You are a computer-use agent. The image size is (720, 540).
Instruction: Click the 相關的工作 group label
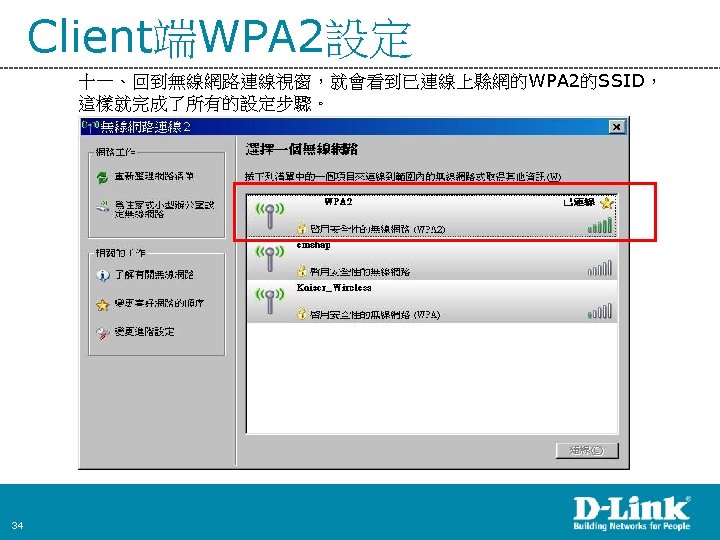point(120,253)
